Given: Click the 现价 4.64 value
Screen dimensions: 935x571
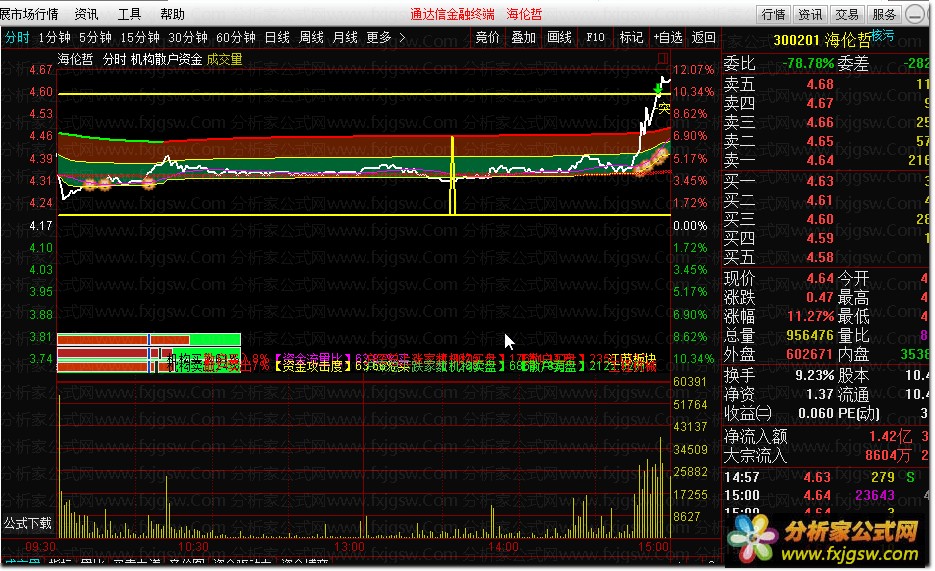Looking at the screenshot, I should point(820,278).
